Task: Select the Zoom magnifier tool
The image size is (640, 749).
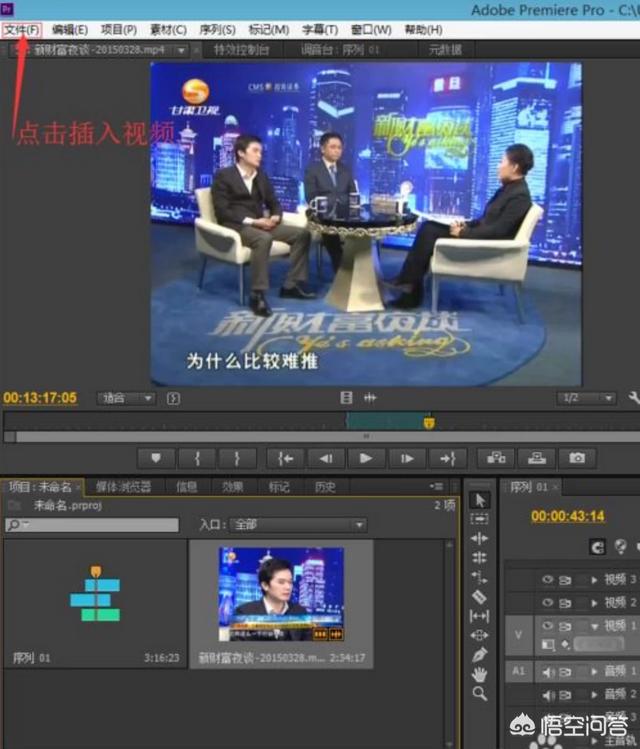Action: tap(479, 693)
